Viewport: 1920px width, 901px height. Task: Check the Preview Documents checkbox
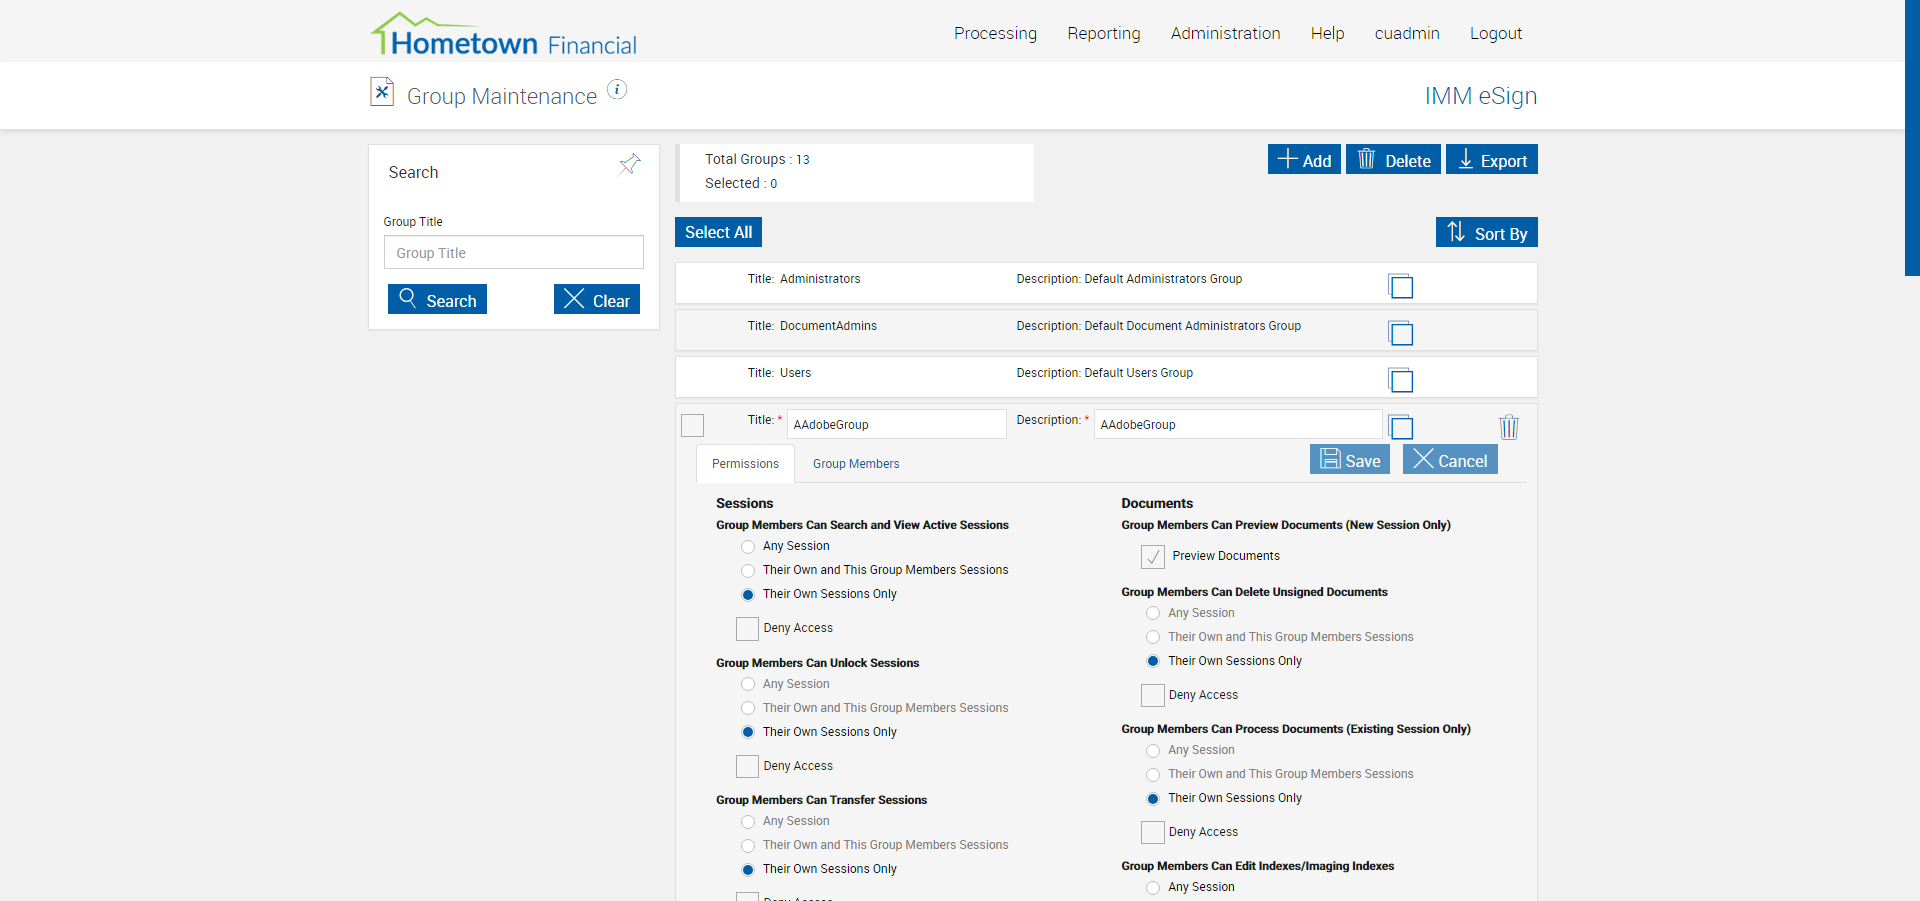[1153, 557]
